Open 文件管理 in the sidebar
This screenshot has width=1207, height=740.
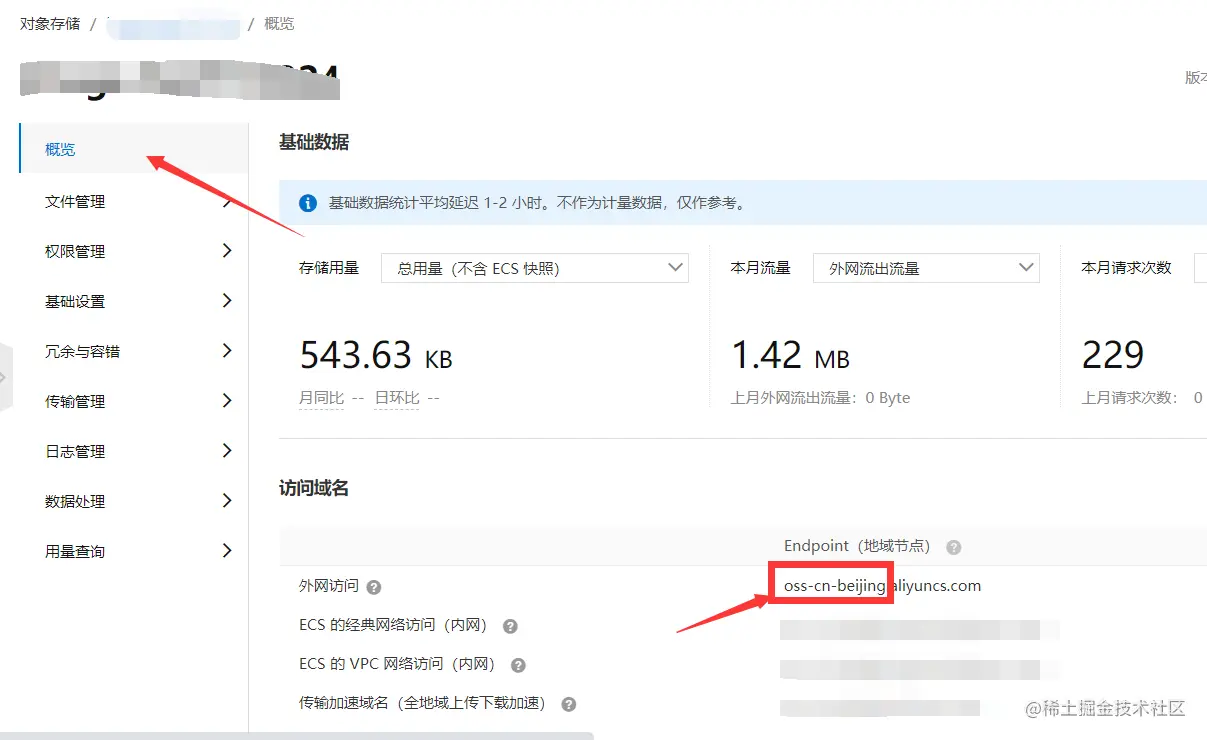pos(133,201)
